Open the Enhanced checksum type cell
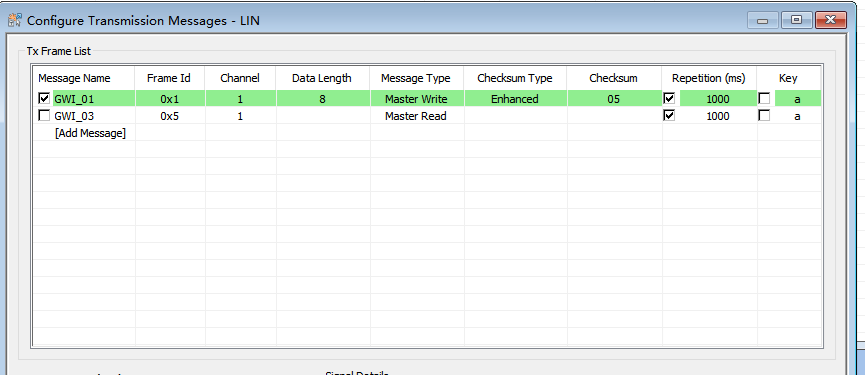 coord(515,99)
